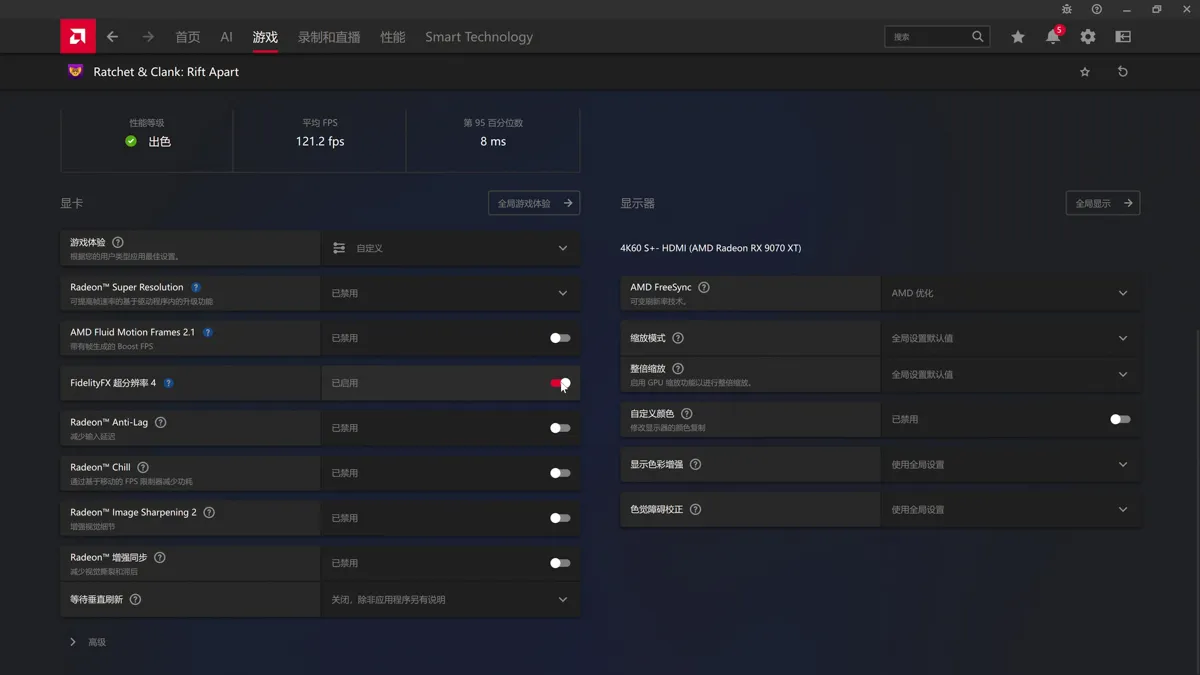Enable Radeon 增强同步 toggle
The height and width of the screenshot is (675, 1200).
click(x=560, y=563)
